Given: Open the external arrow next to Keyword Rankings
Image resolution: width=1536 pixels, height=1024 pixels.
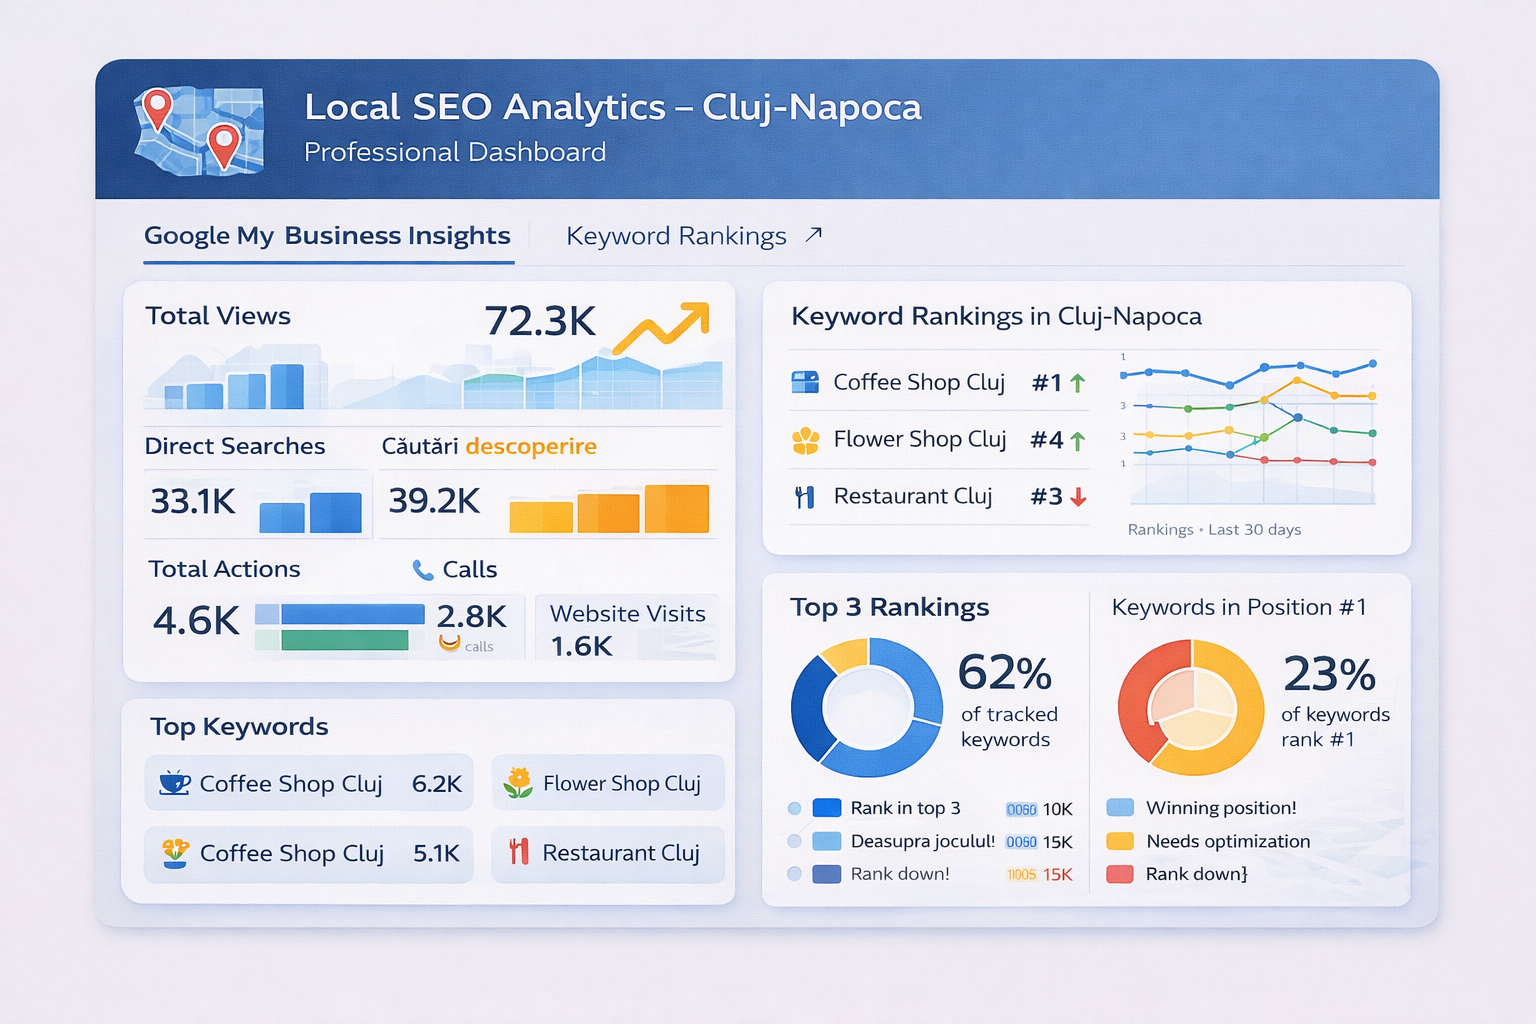Looking at the screenshot, I should pyautogui.click(x=814, y=235).
